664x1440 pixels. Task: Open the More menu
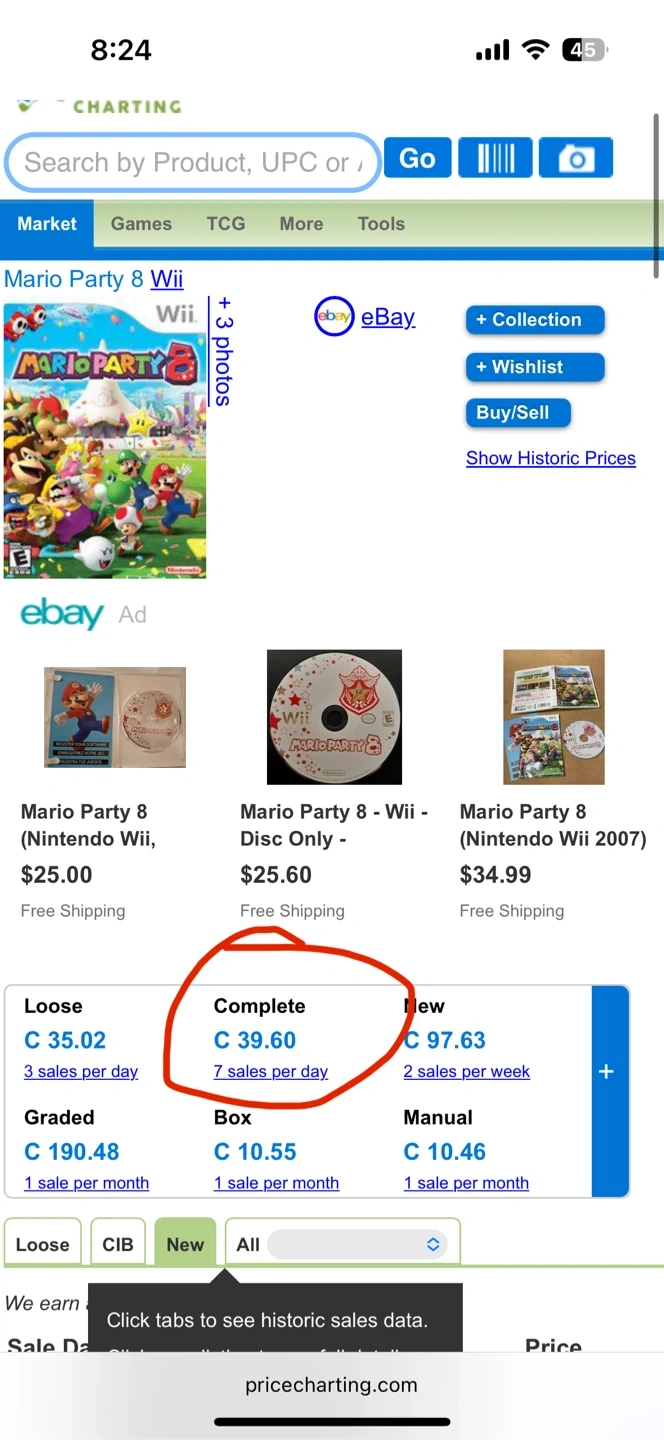pyautogui.click(x=301, y=224)
